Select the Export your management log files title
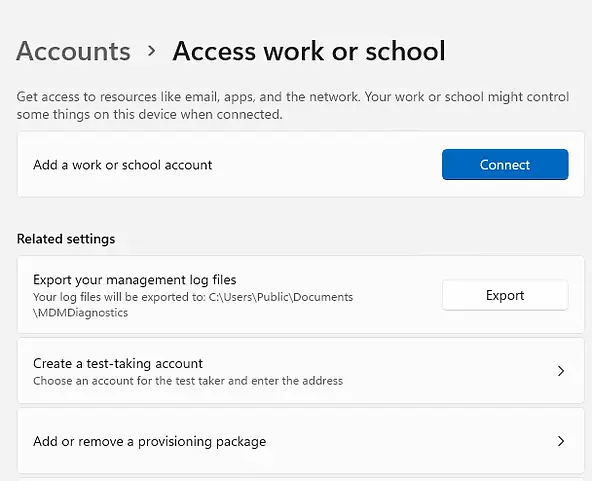This screenshot has width=592, height=481. point(135,280)
